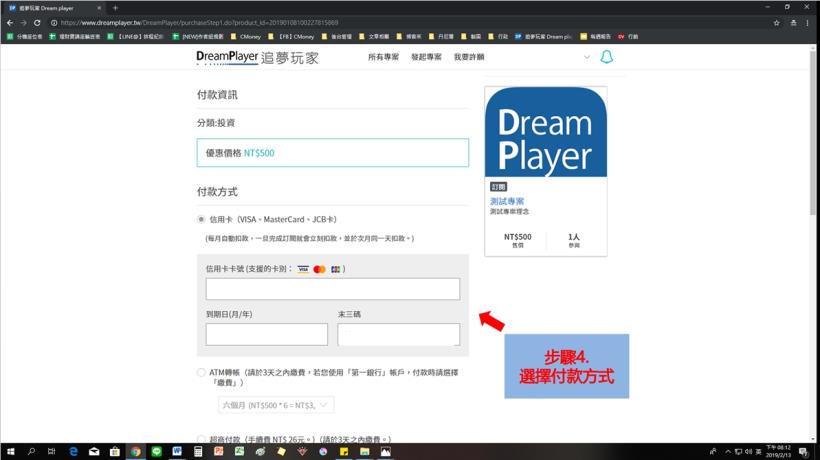Open the 六個月 duration dropdown
Screen dimensions: 820x460
(x=276, y=405)
